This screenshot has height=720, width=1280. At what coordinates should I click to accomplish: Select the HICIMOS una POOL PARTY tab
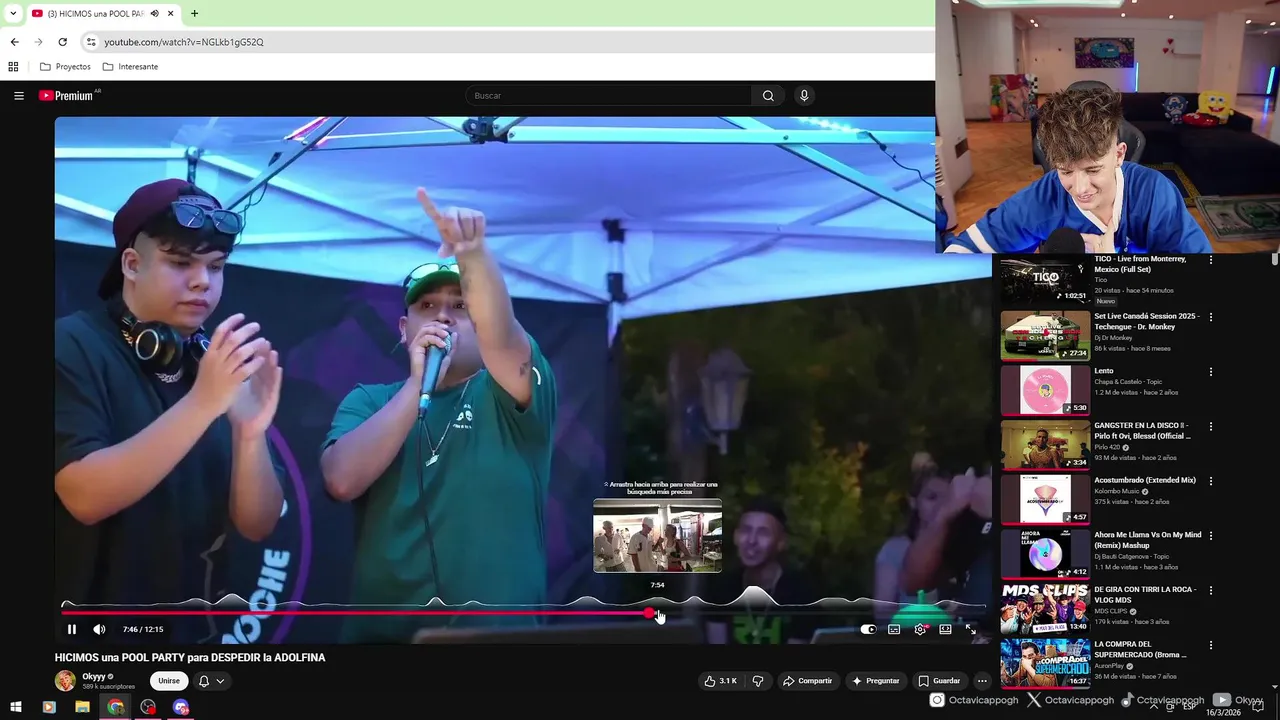coord(96,14)
